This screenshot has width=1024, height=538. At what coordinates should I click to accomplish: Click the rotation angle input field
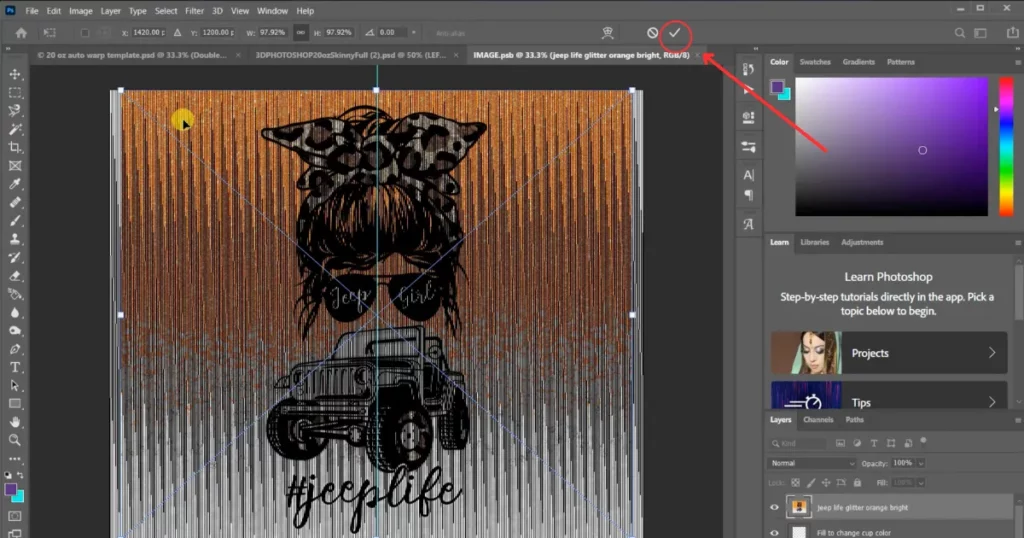pos(392,32)
